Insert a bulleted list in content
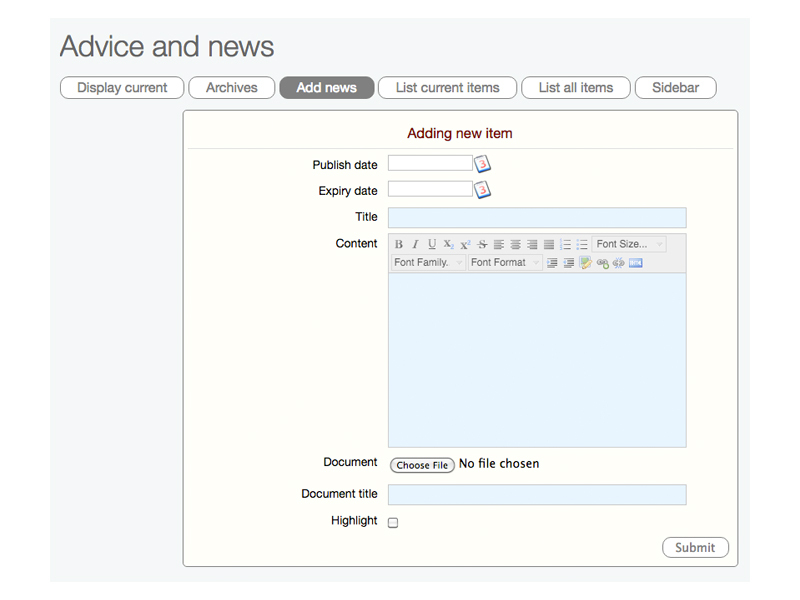The image size is (800, 600). [582, 244]
